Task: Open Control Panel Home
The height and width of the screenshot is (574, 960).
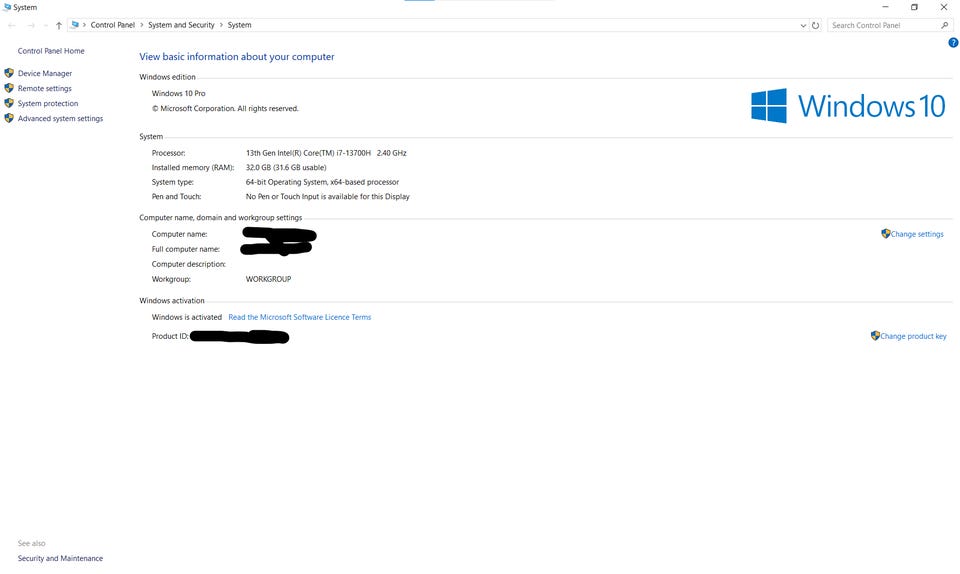Action: (51, 51)
